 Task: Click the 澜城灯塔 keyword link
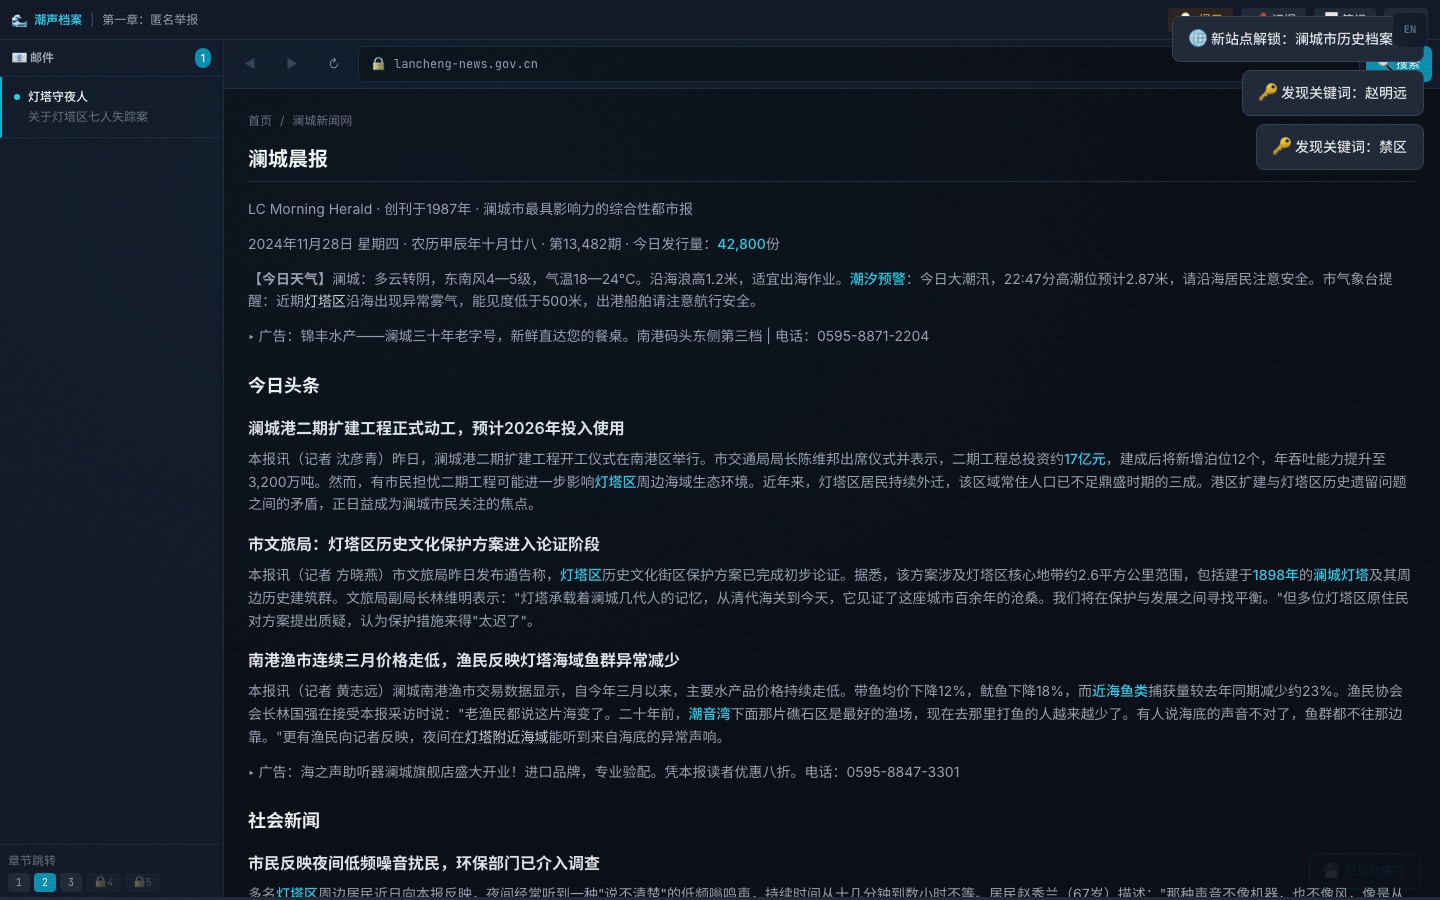click(x=1341, y=575)
